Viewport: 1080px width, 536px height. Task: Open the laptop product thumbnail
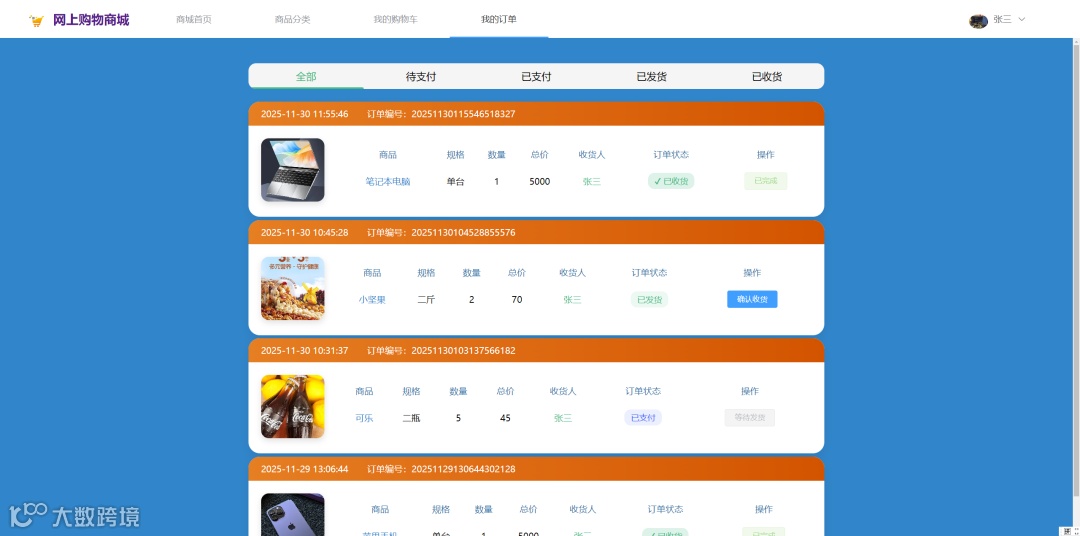(x=293, y=170)
